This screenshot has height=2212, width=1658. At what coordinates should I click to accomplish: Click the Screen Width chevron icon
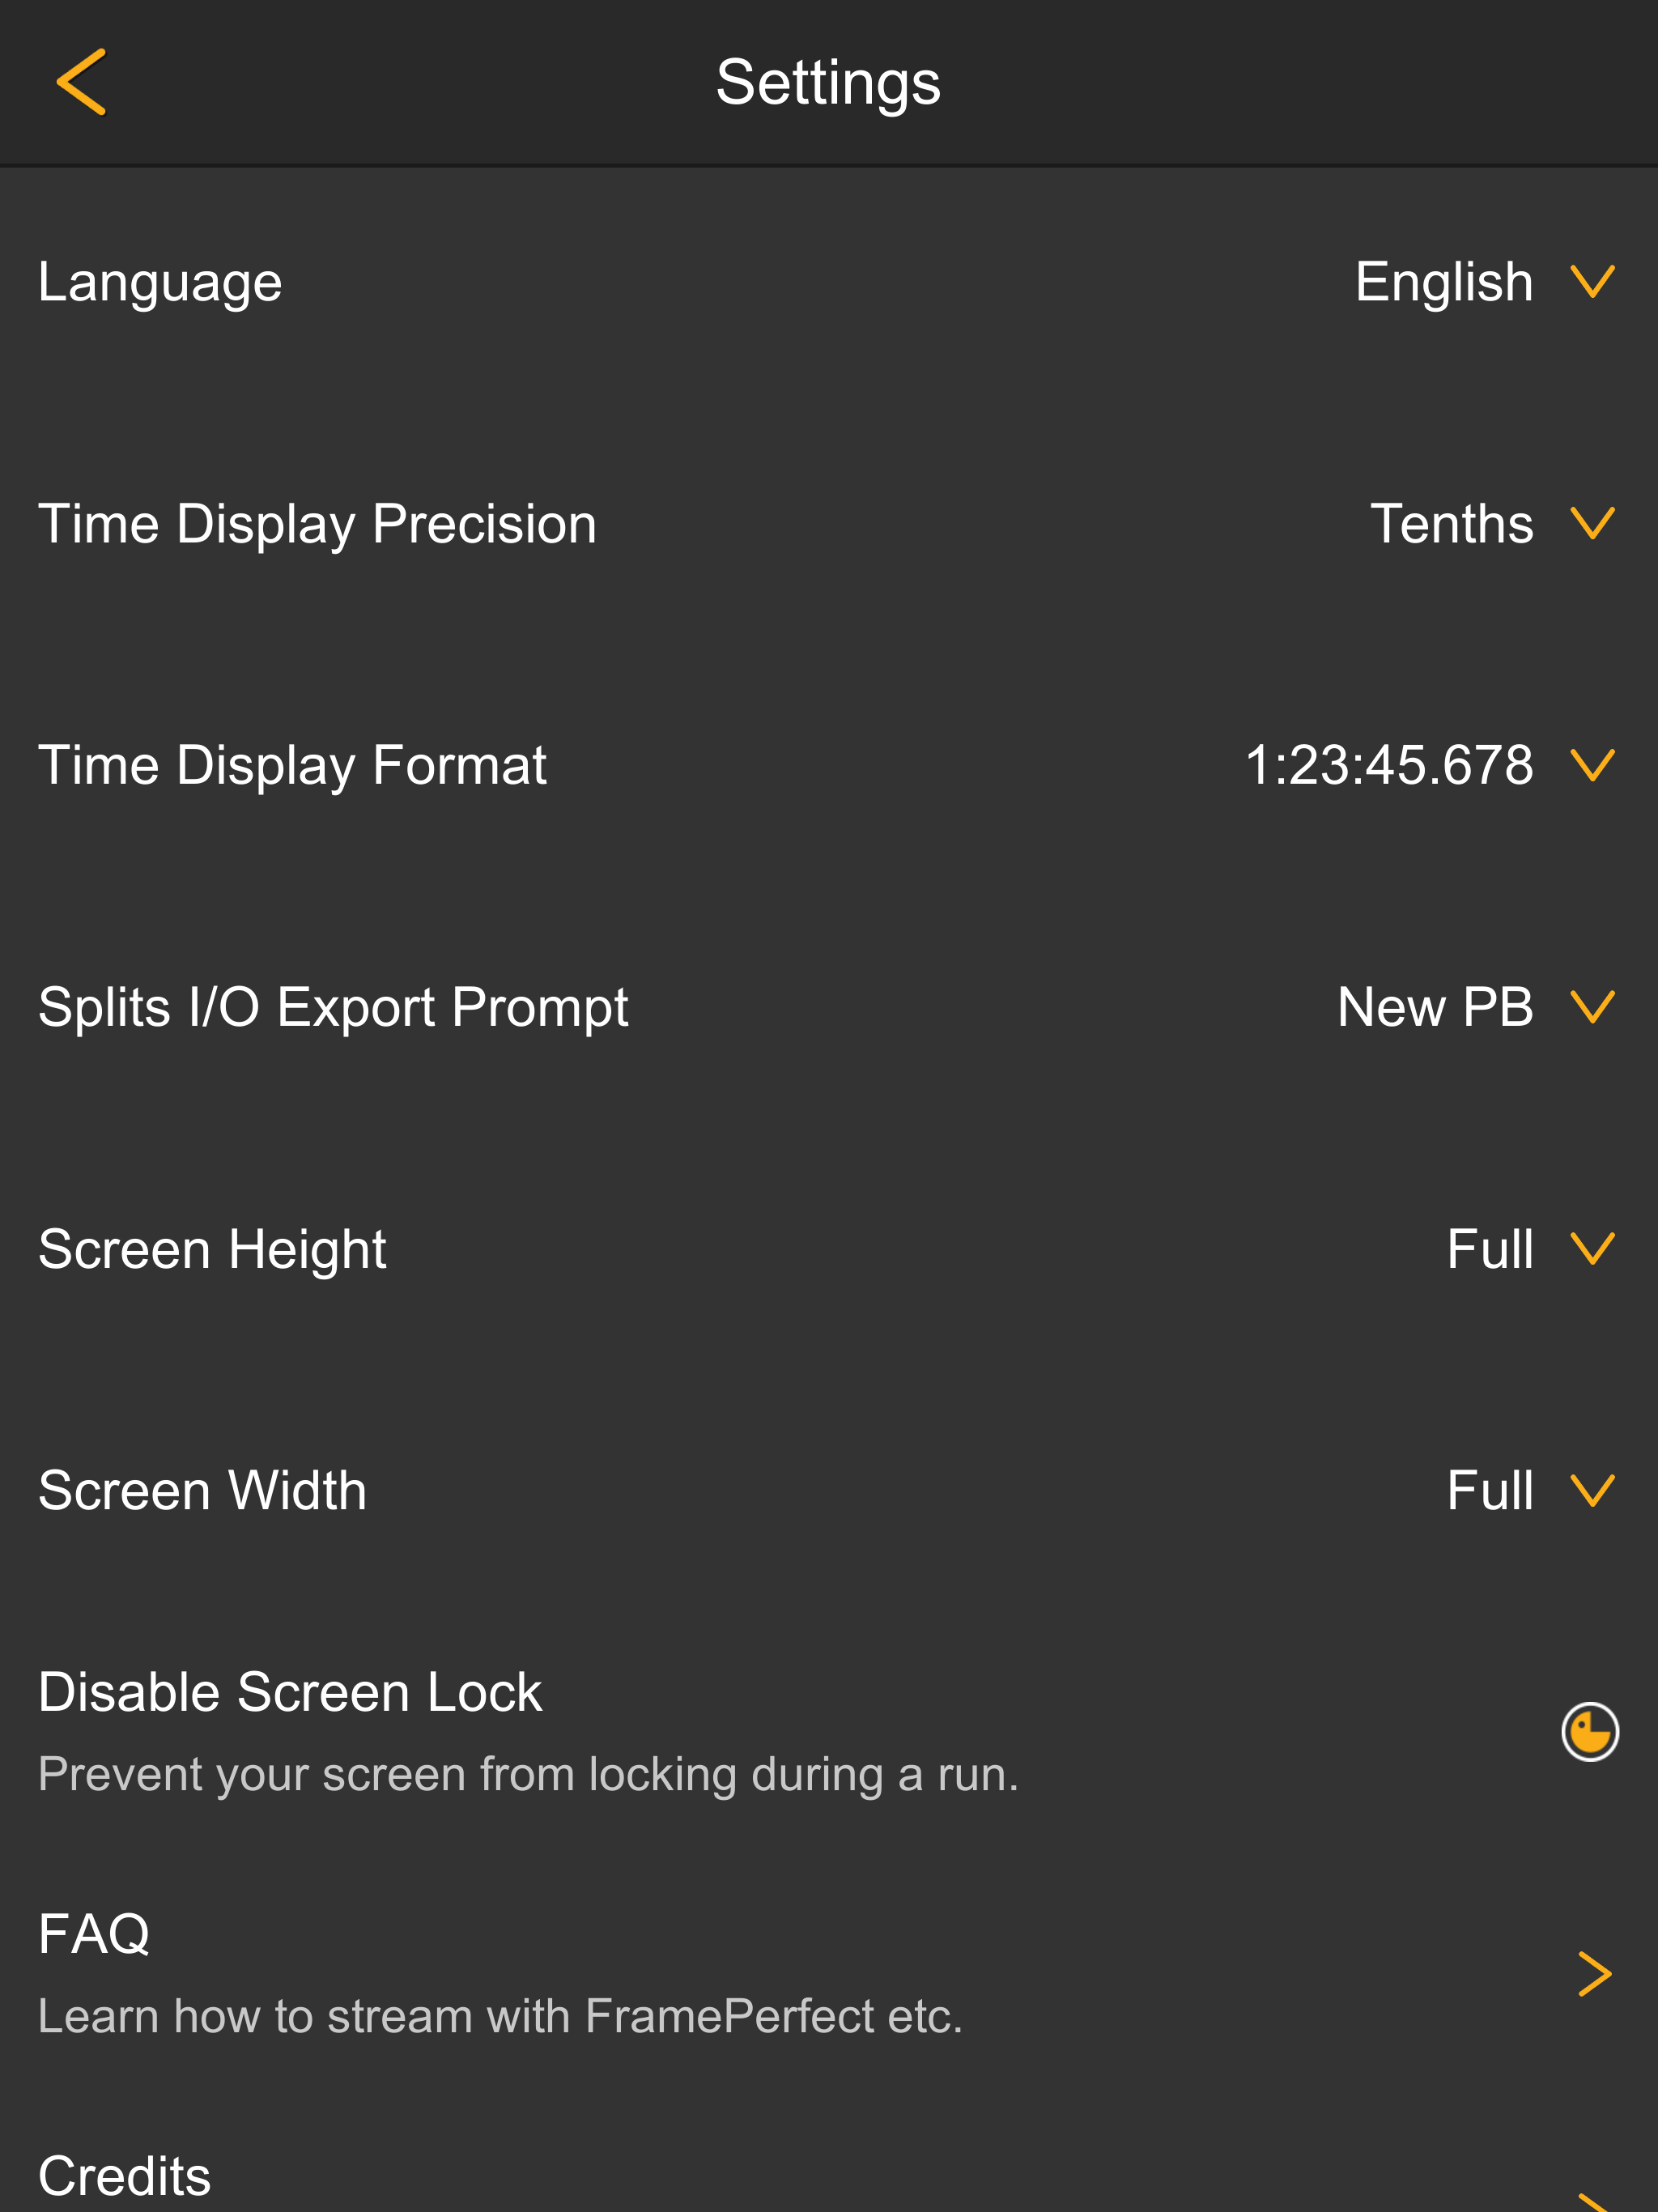coord(1592,1490)
